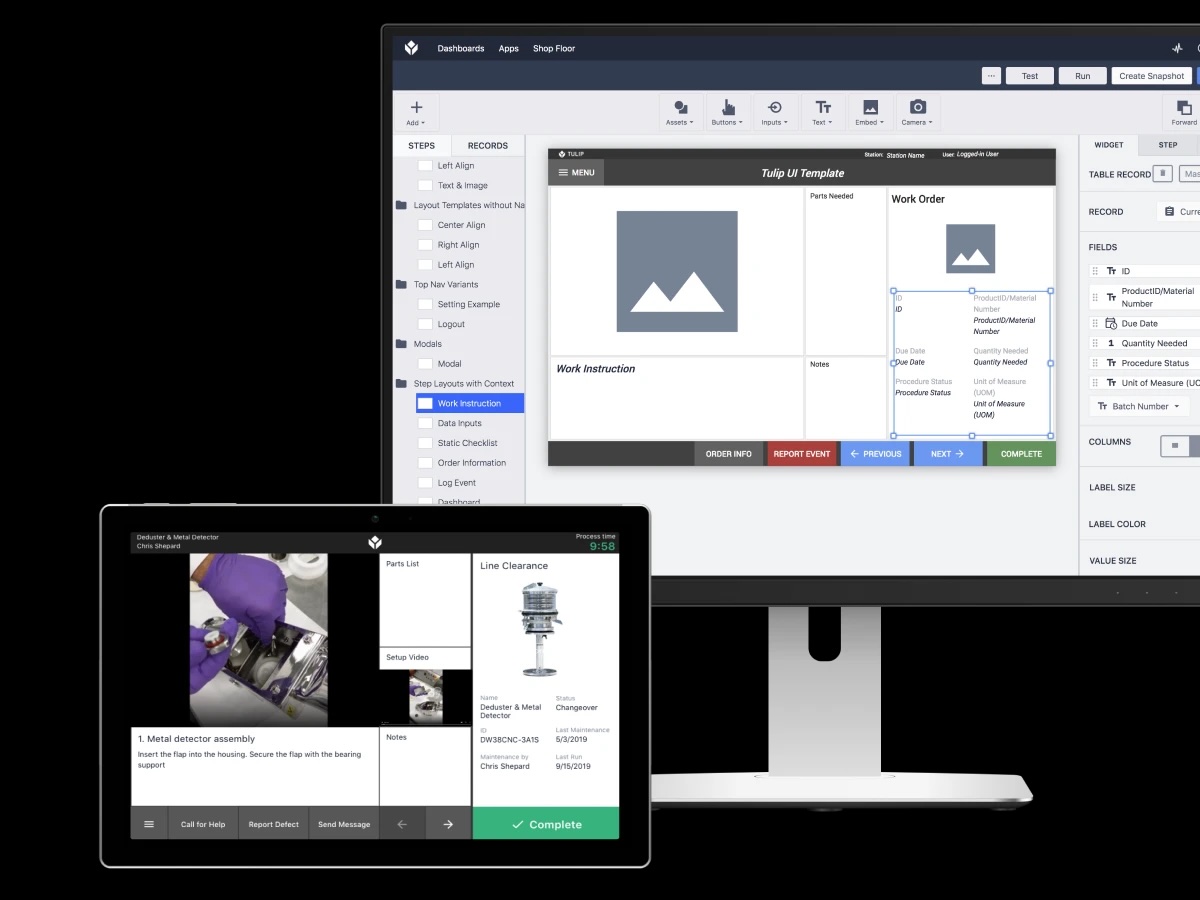Open the Batch Number field dropdown
The width and height of the screenshot is (1200, 900).
point(1139,406)
